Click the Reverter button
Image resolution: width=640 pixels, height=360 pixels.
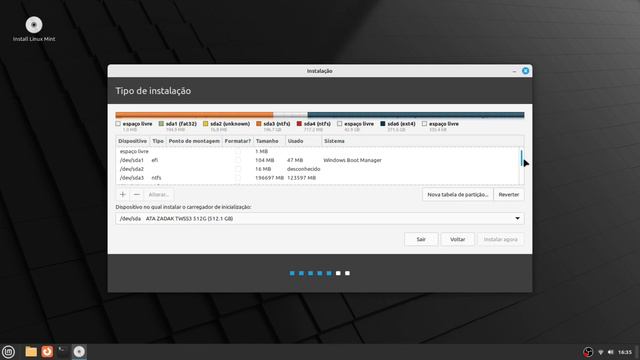click(x=509, y=195)
